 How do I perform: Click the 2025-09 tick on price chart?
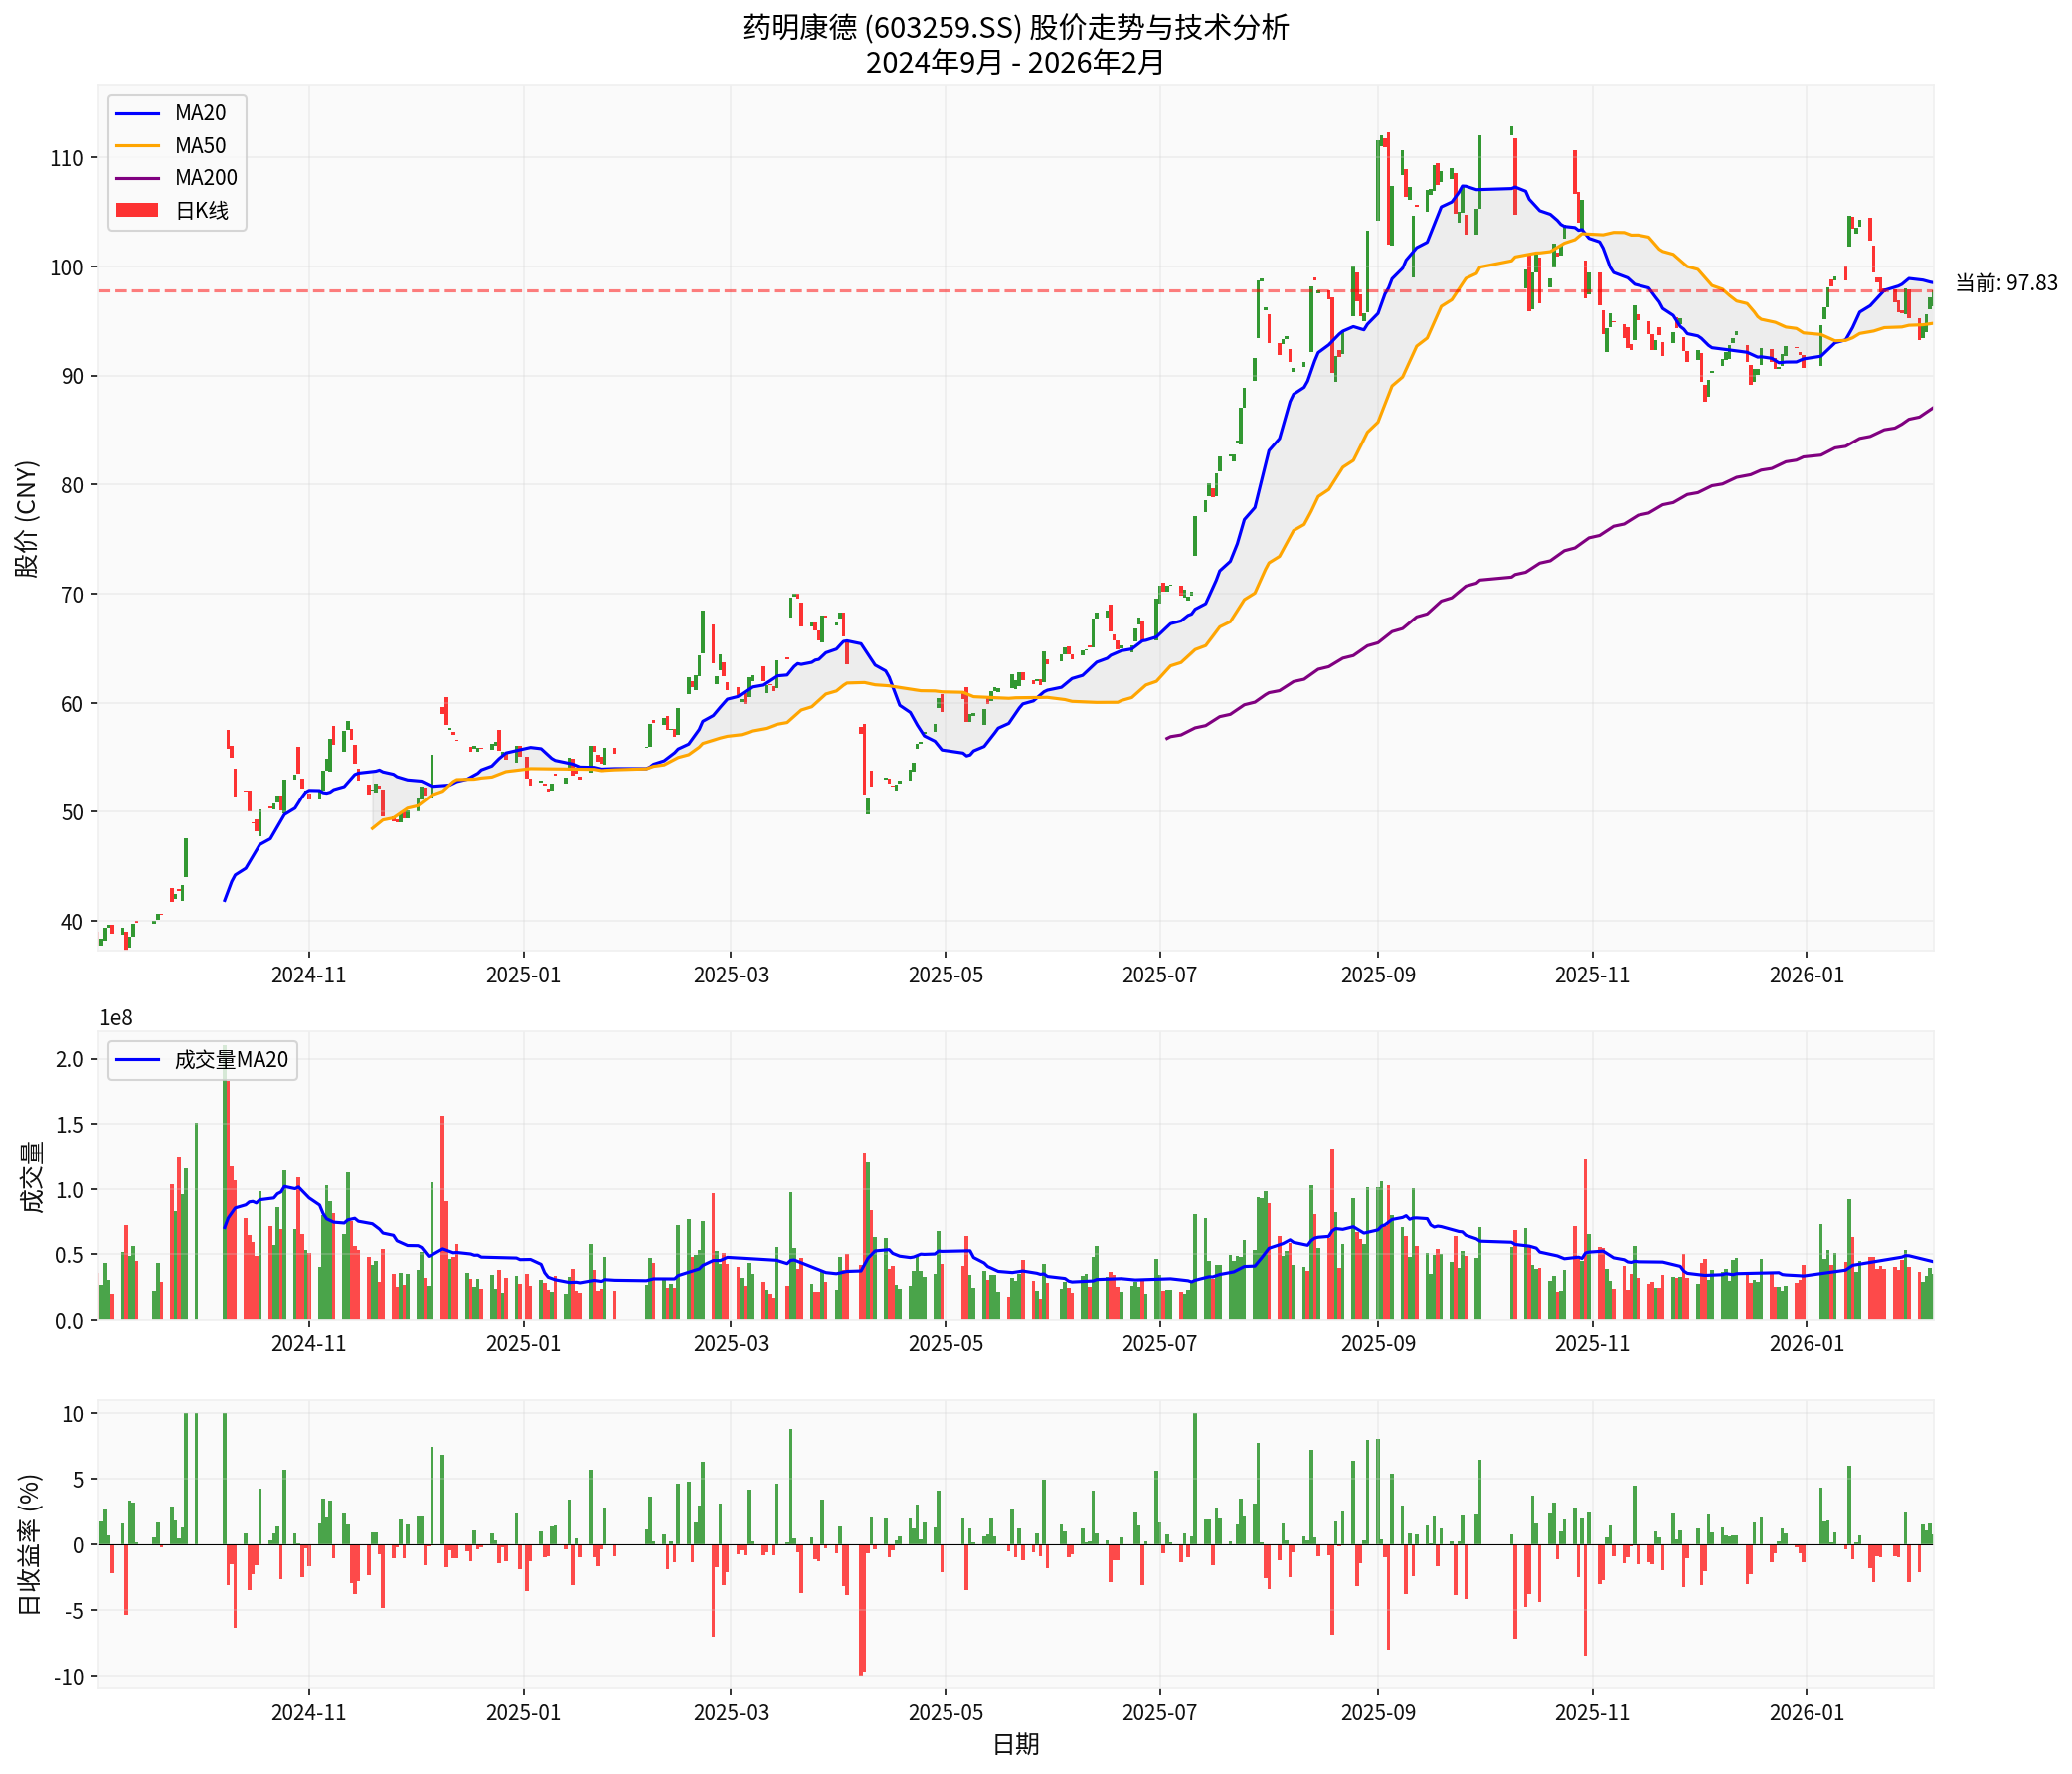pos(1377,974)
